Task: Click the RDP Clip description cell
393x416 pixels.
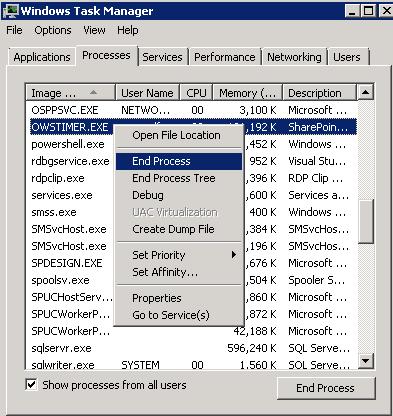Action: (316, 178)
